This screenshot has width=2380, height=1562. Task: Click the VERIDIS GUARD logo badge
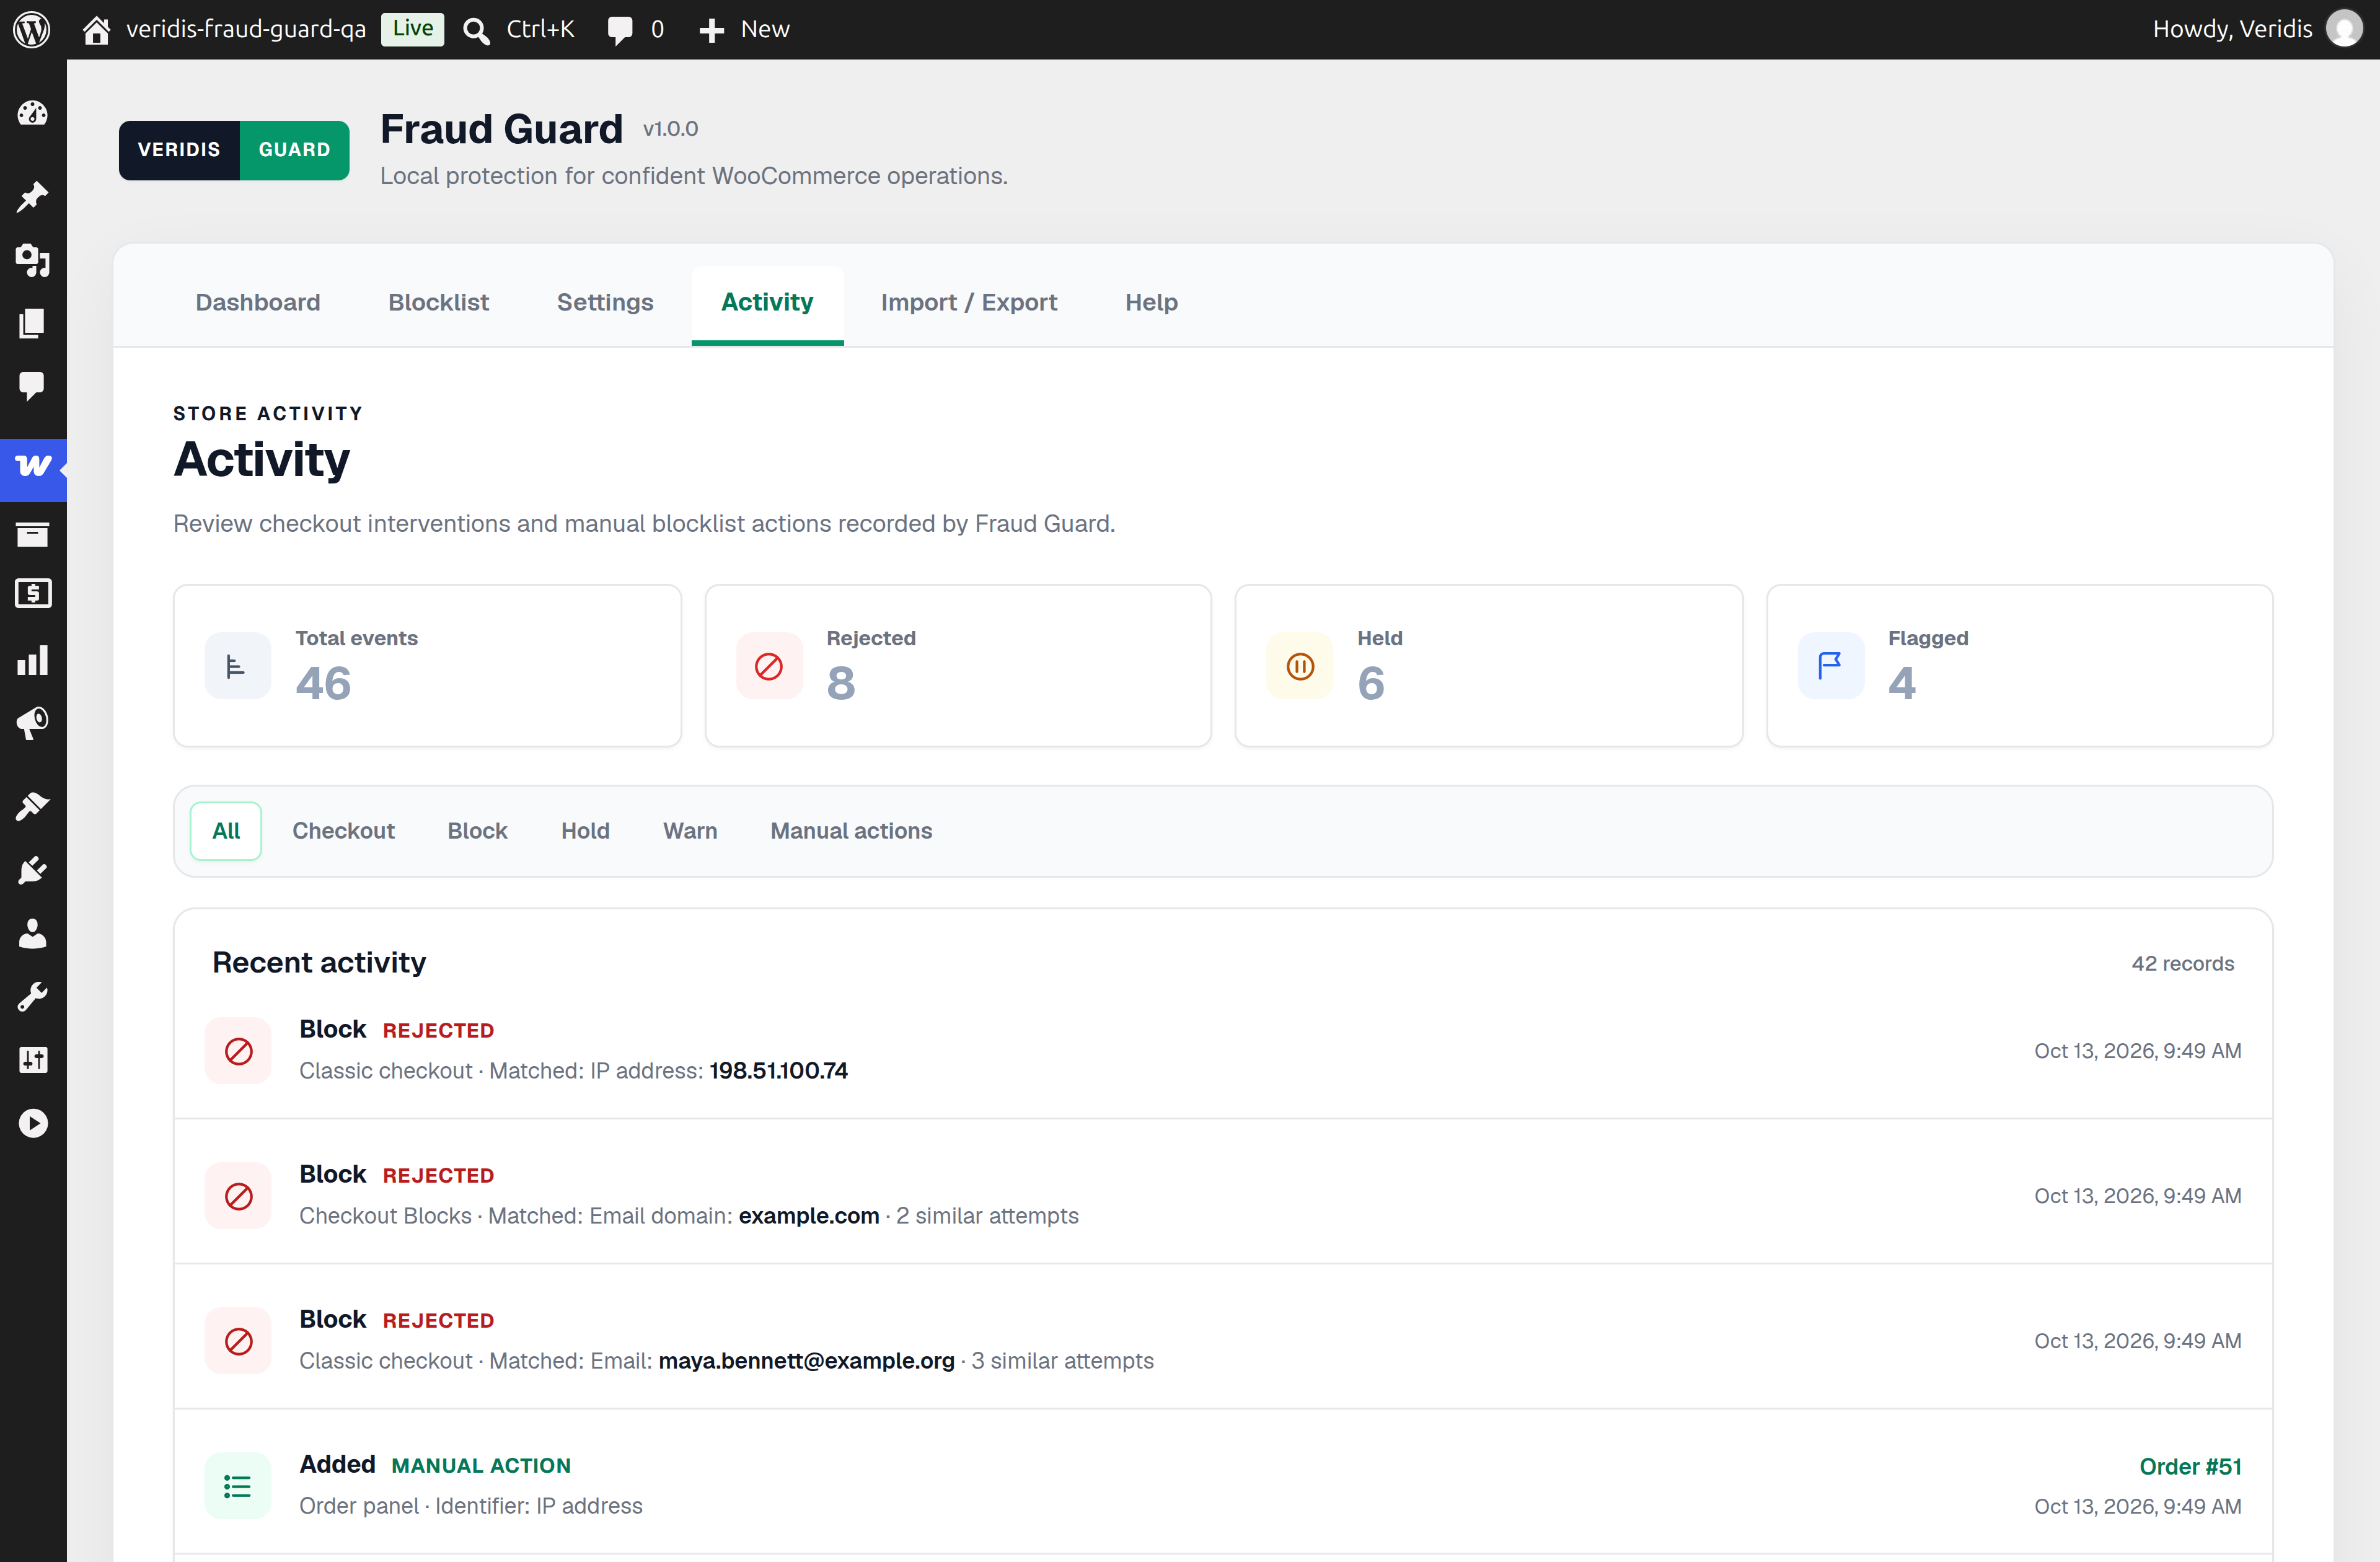(x=234, y=150)
